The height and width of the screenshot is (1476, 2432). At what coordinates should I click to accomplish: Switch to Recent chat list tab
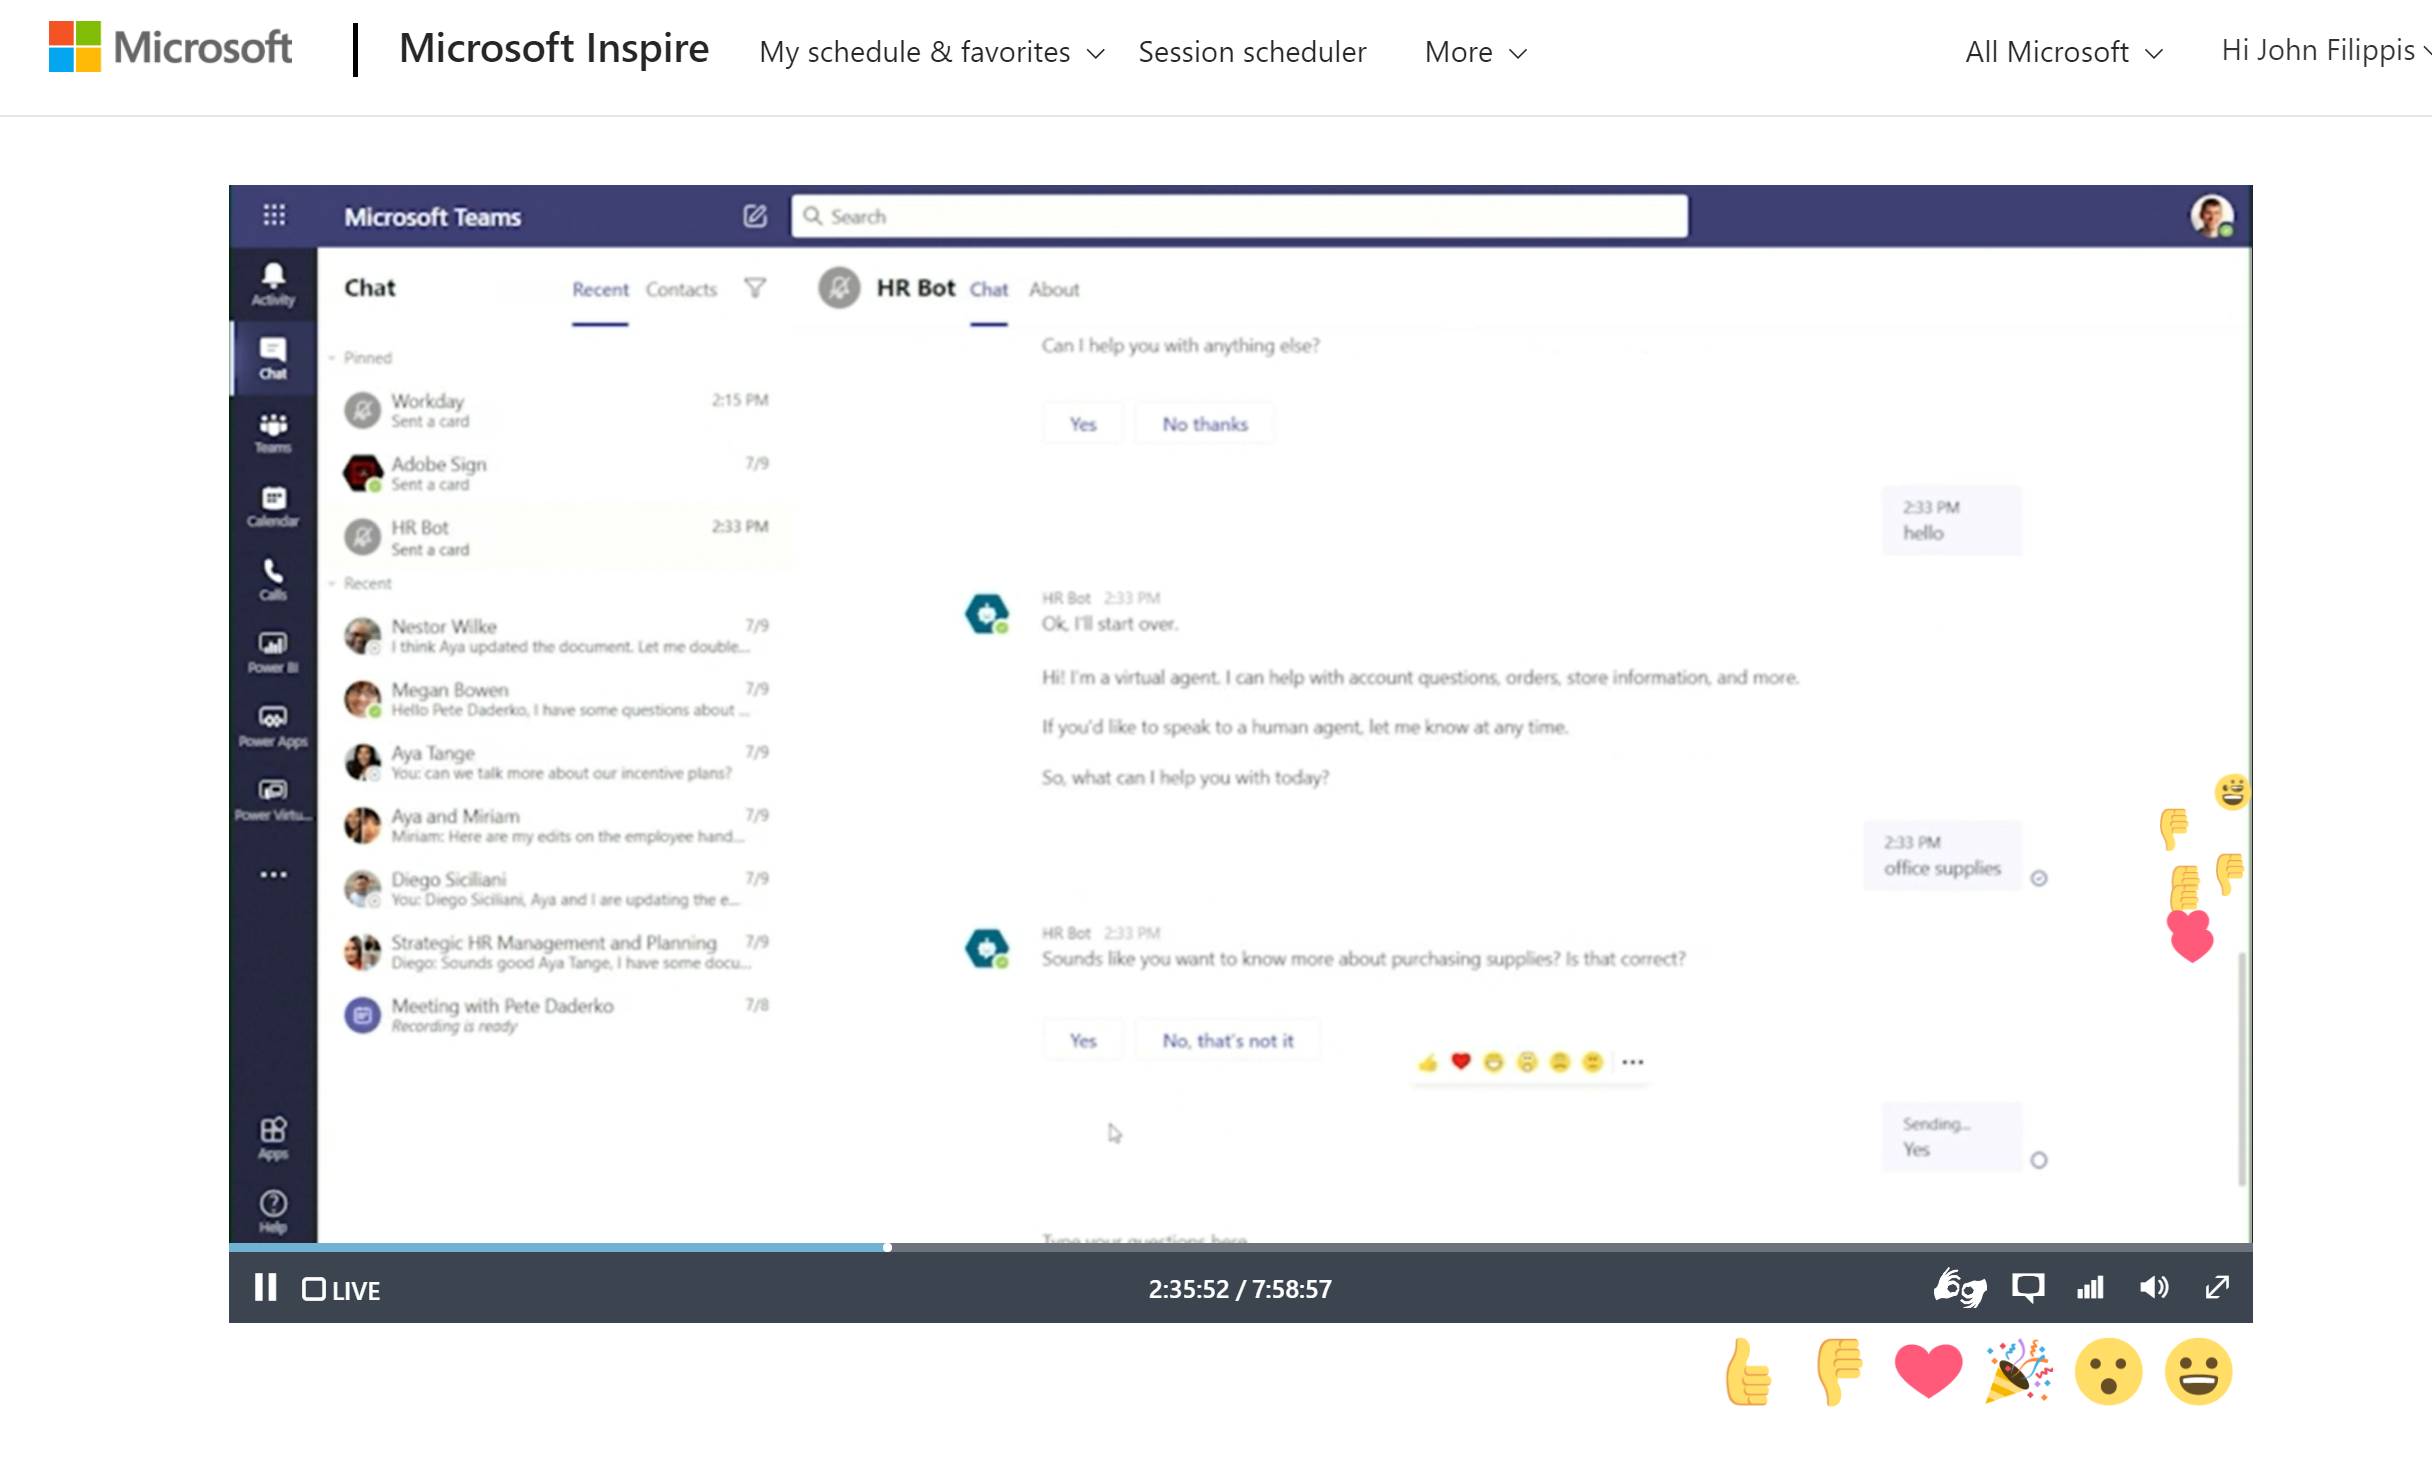600,290
